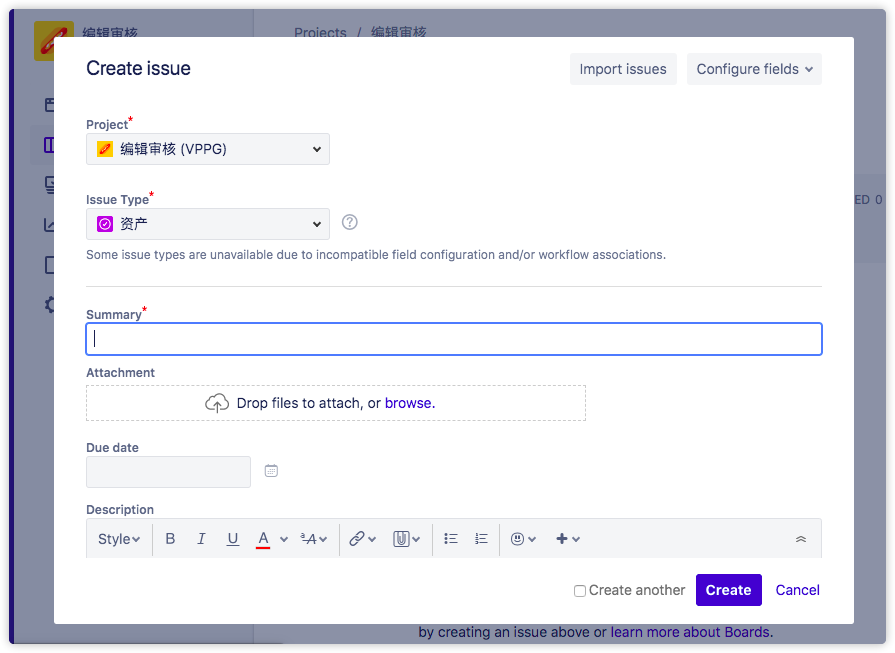Open the due date calendar picker
Screen dimensions: 895x653
[x=271, y=471]
